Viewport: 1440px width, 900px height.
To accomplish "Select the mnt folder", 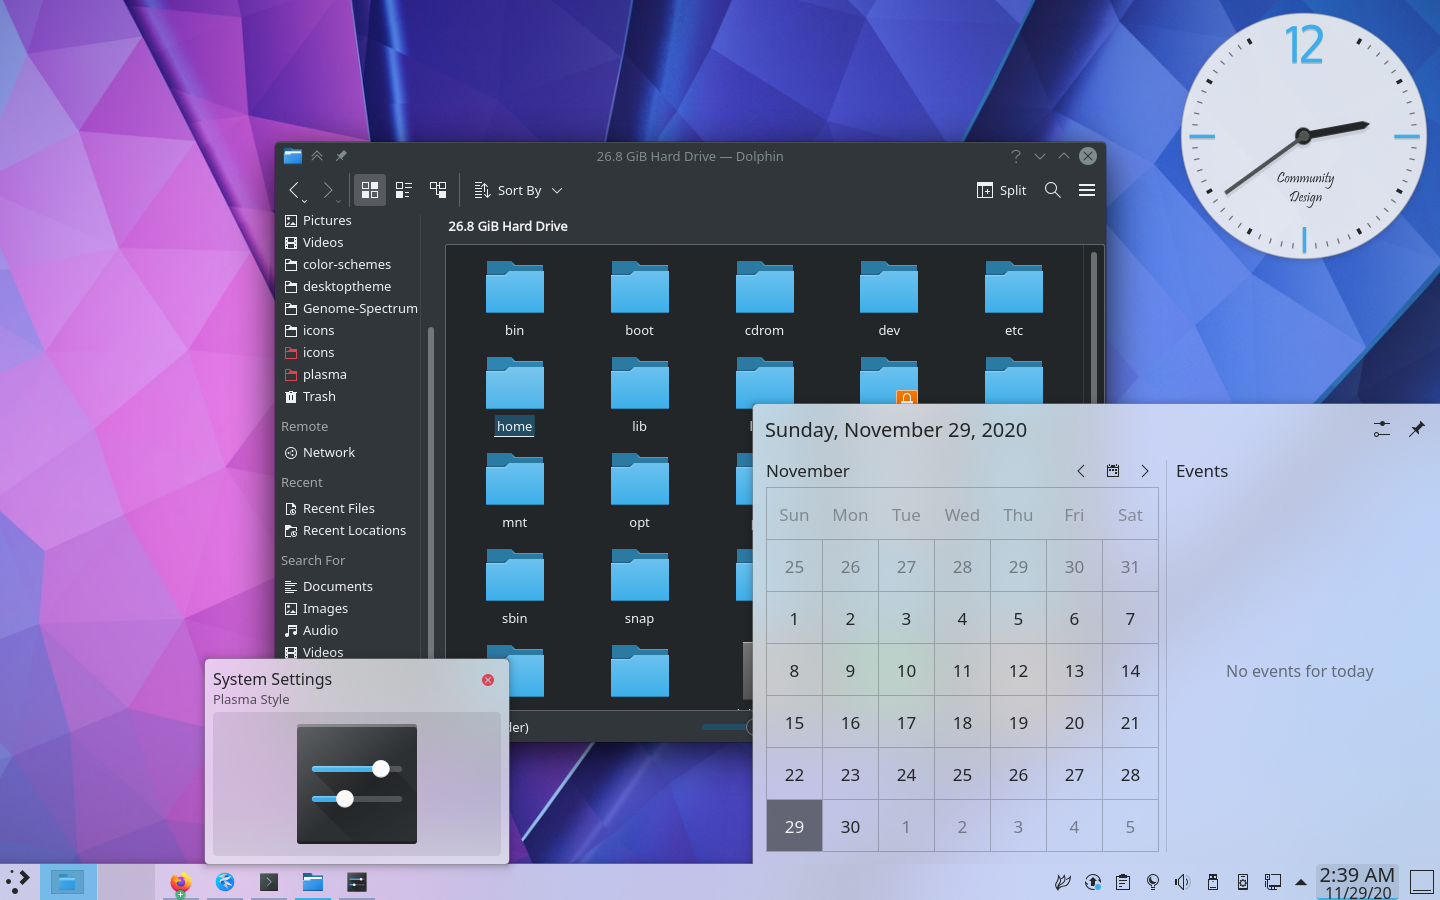I will (515, 490).
